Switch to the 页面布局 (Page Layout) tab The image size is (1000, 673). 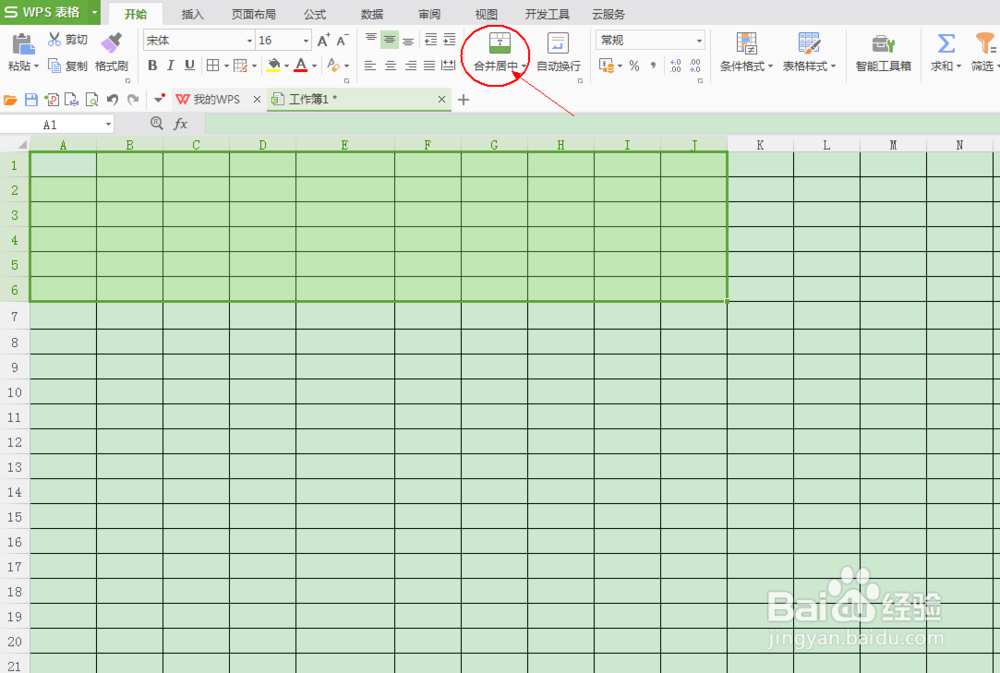(x=253, y=14)
